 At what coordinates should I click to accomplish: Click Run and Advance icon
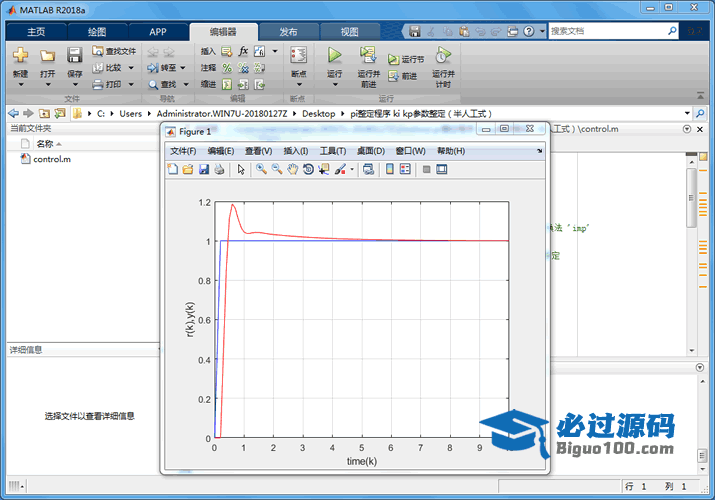pos(368,55)
